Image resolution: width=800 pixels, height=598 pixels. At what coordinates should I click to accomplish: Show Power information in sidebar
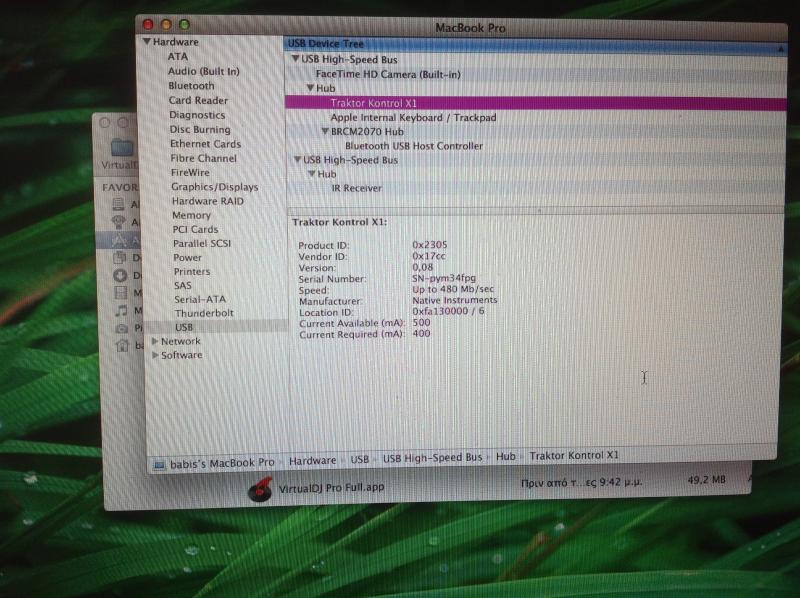[187, 258]
